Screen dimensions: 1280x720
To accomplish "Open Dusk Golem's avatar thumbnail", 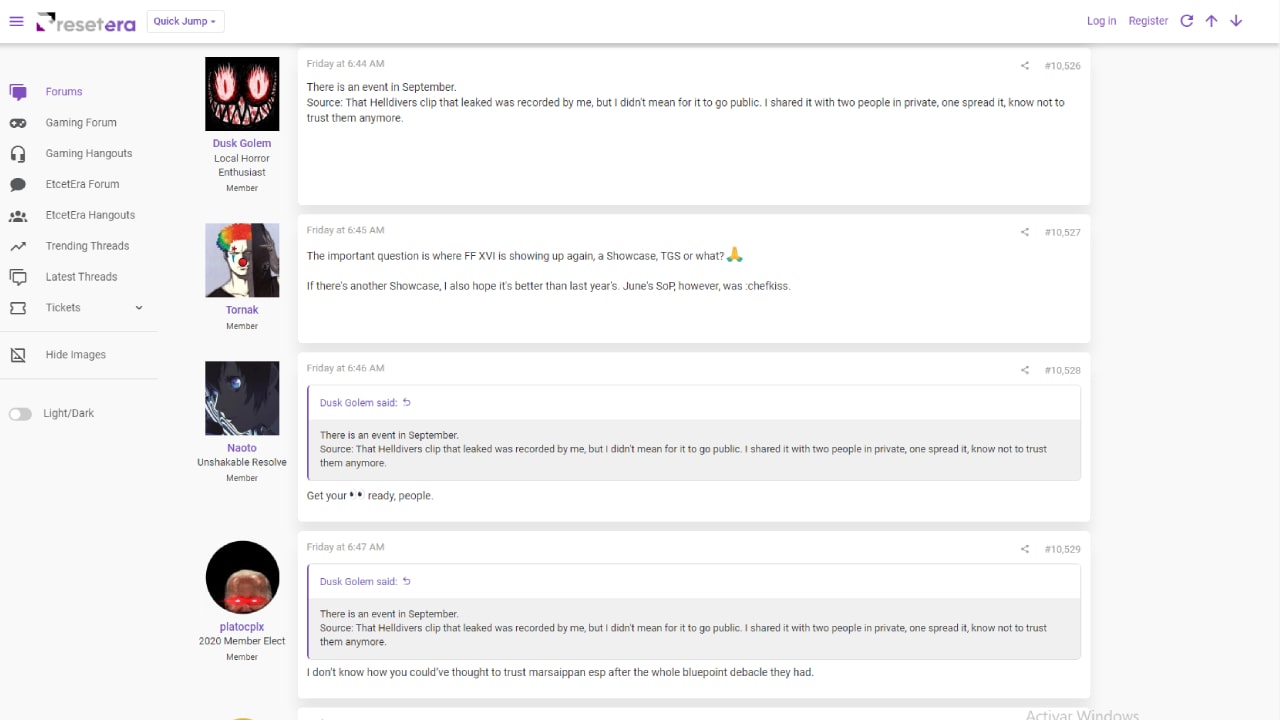I will click(x=242, y=94).
